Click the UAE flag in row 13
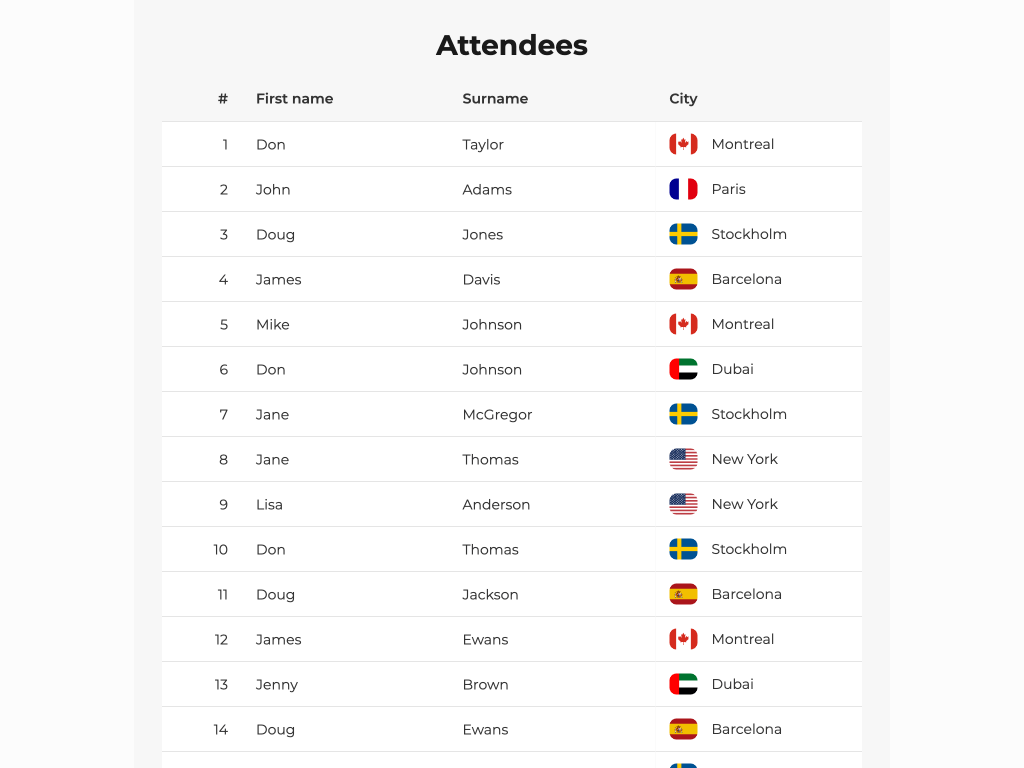 point(683,684)
